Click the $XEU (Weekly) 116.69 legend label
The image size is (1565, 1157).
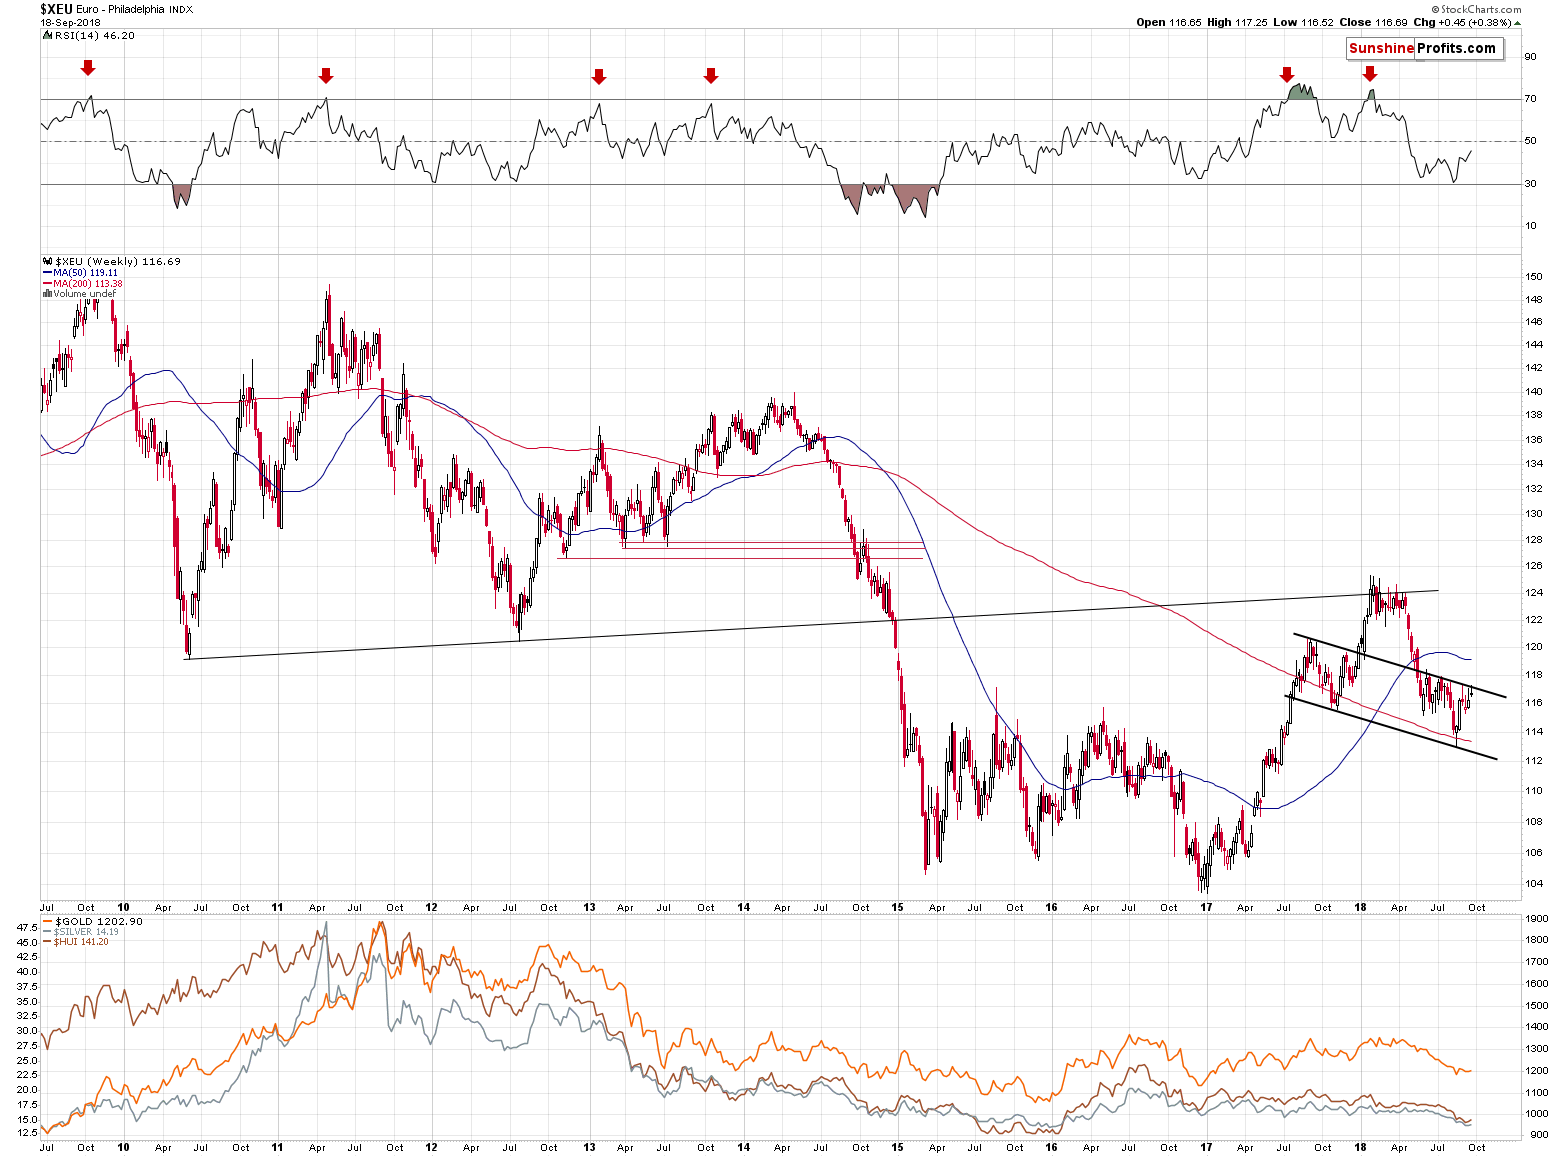click(x=118, y=261)
